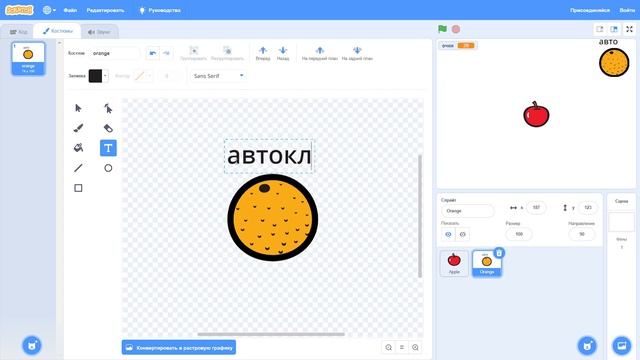Switch to the Костюмы tab
Viewport: 640px width, 360px height.
(x=58, y=31)
